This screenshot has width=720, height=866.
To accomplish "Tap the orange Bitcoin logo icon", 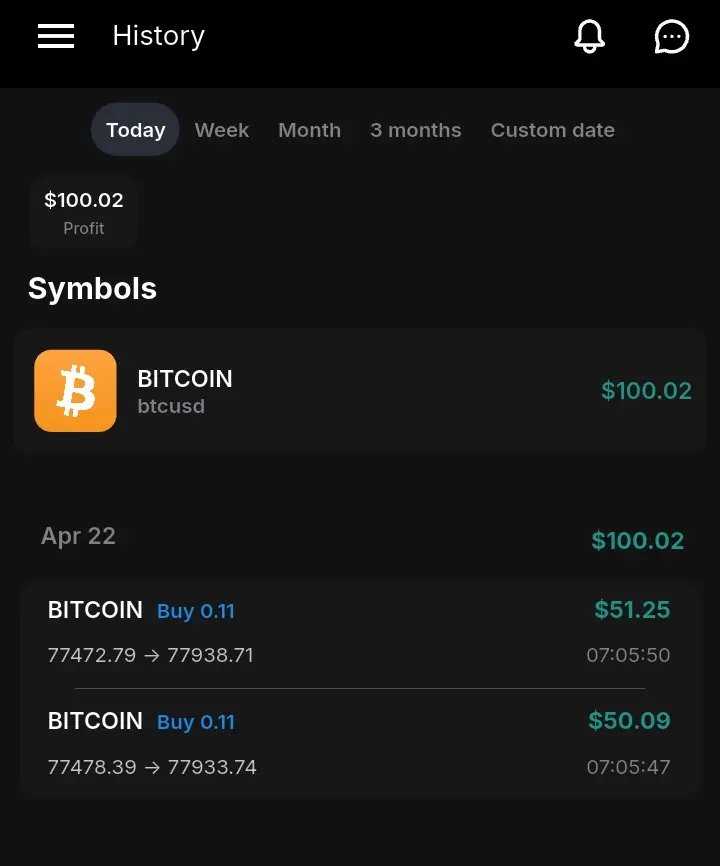I will 75,391.
